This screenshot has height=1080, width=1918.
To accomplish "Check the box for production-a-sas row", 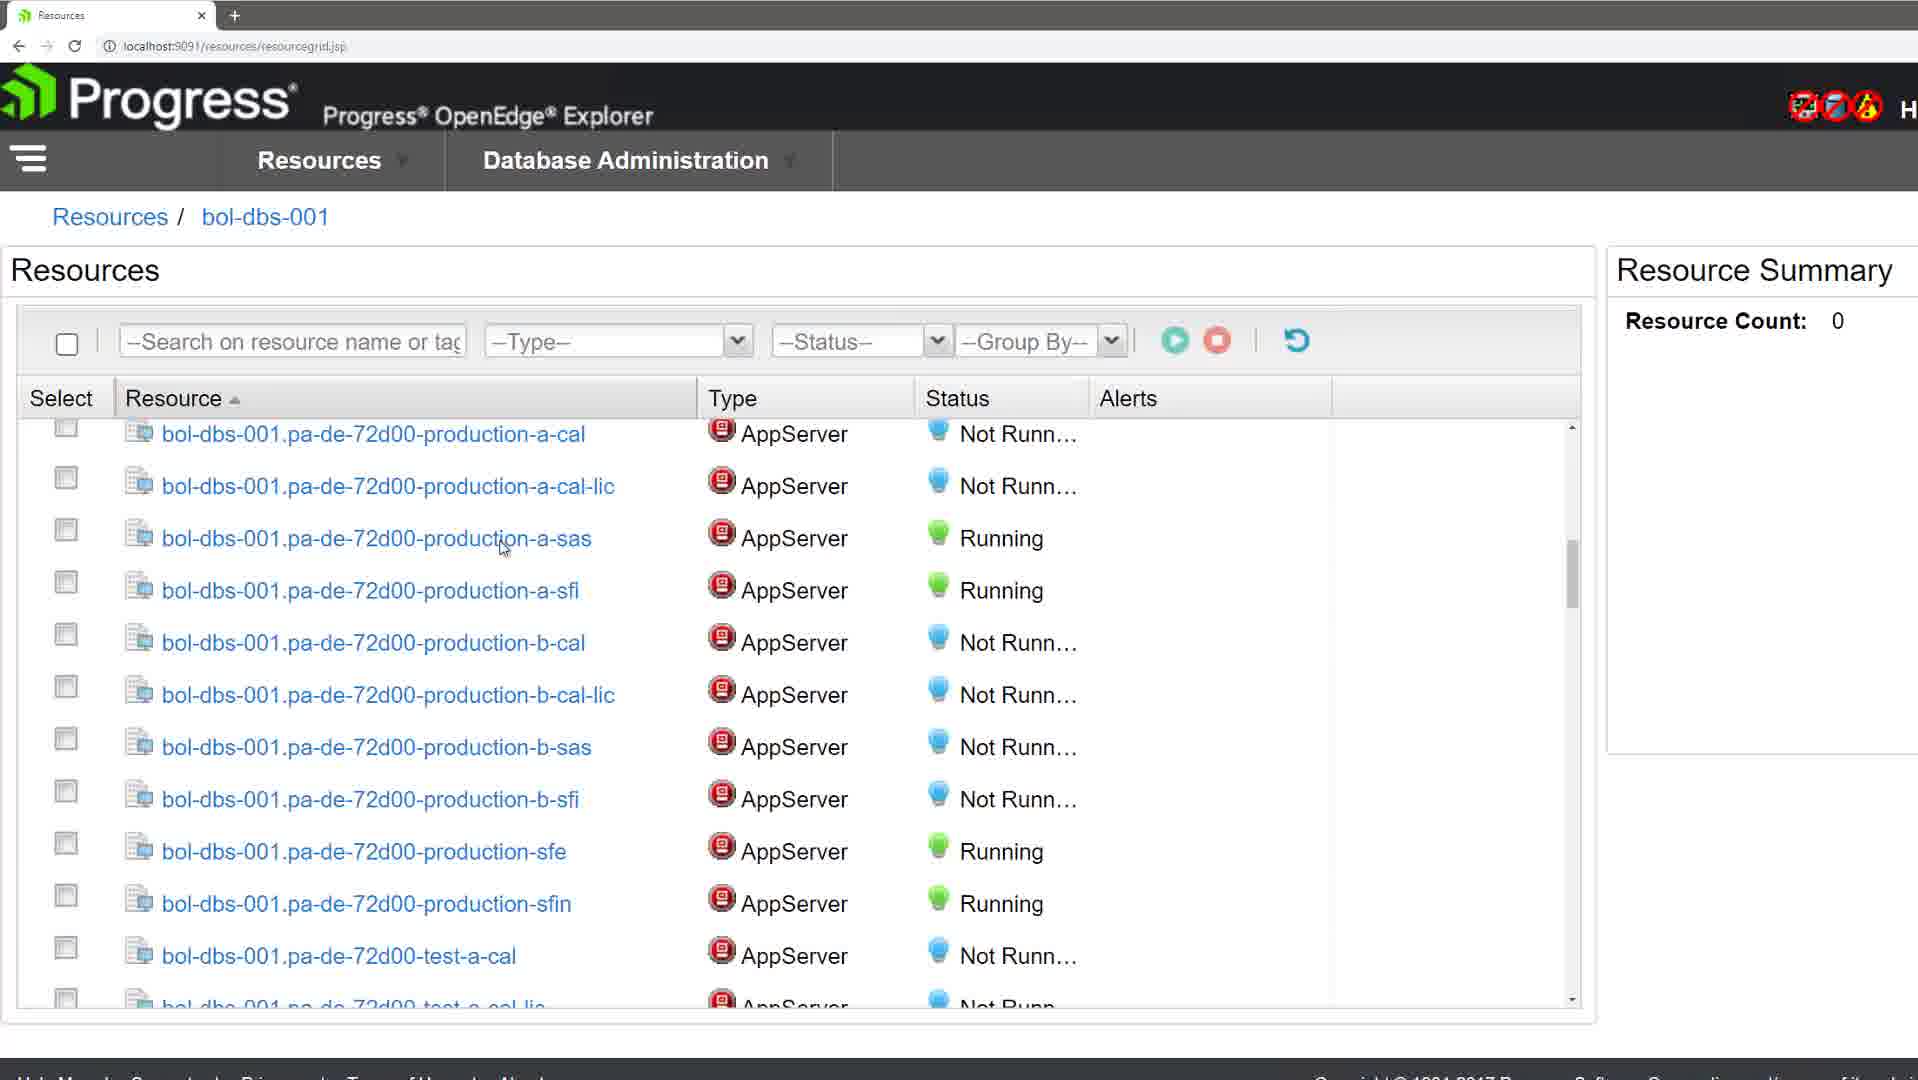I will click(66, 530).
